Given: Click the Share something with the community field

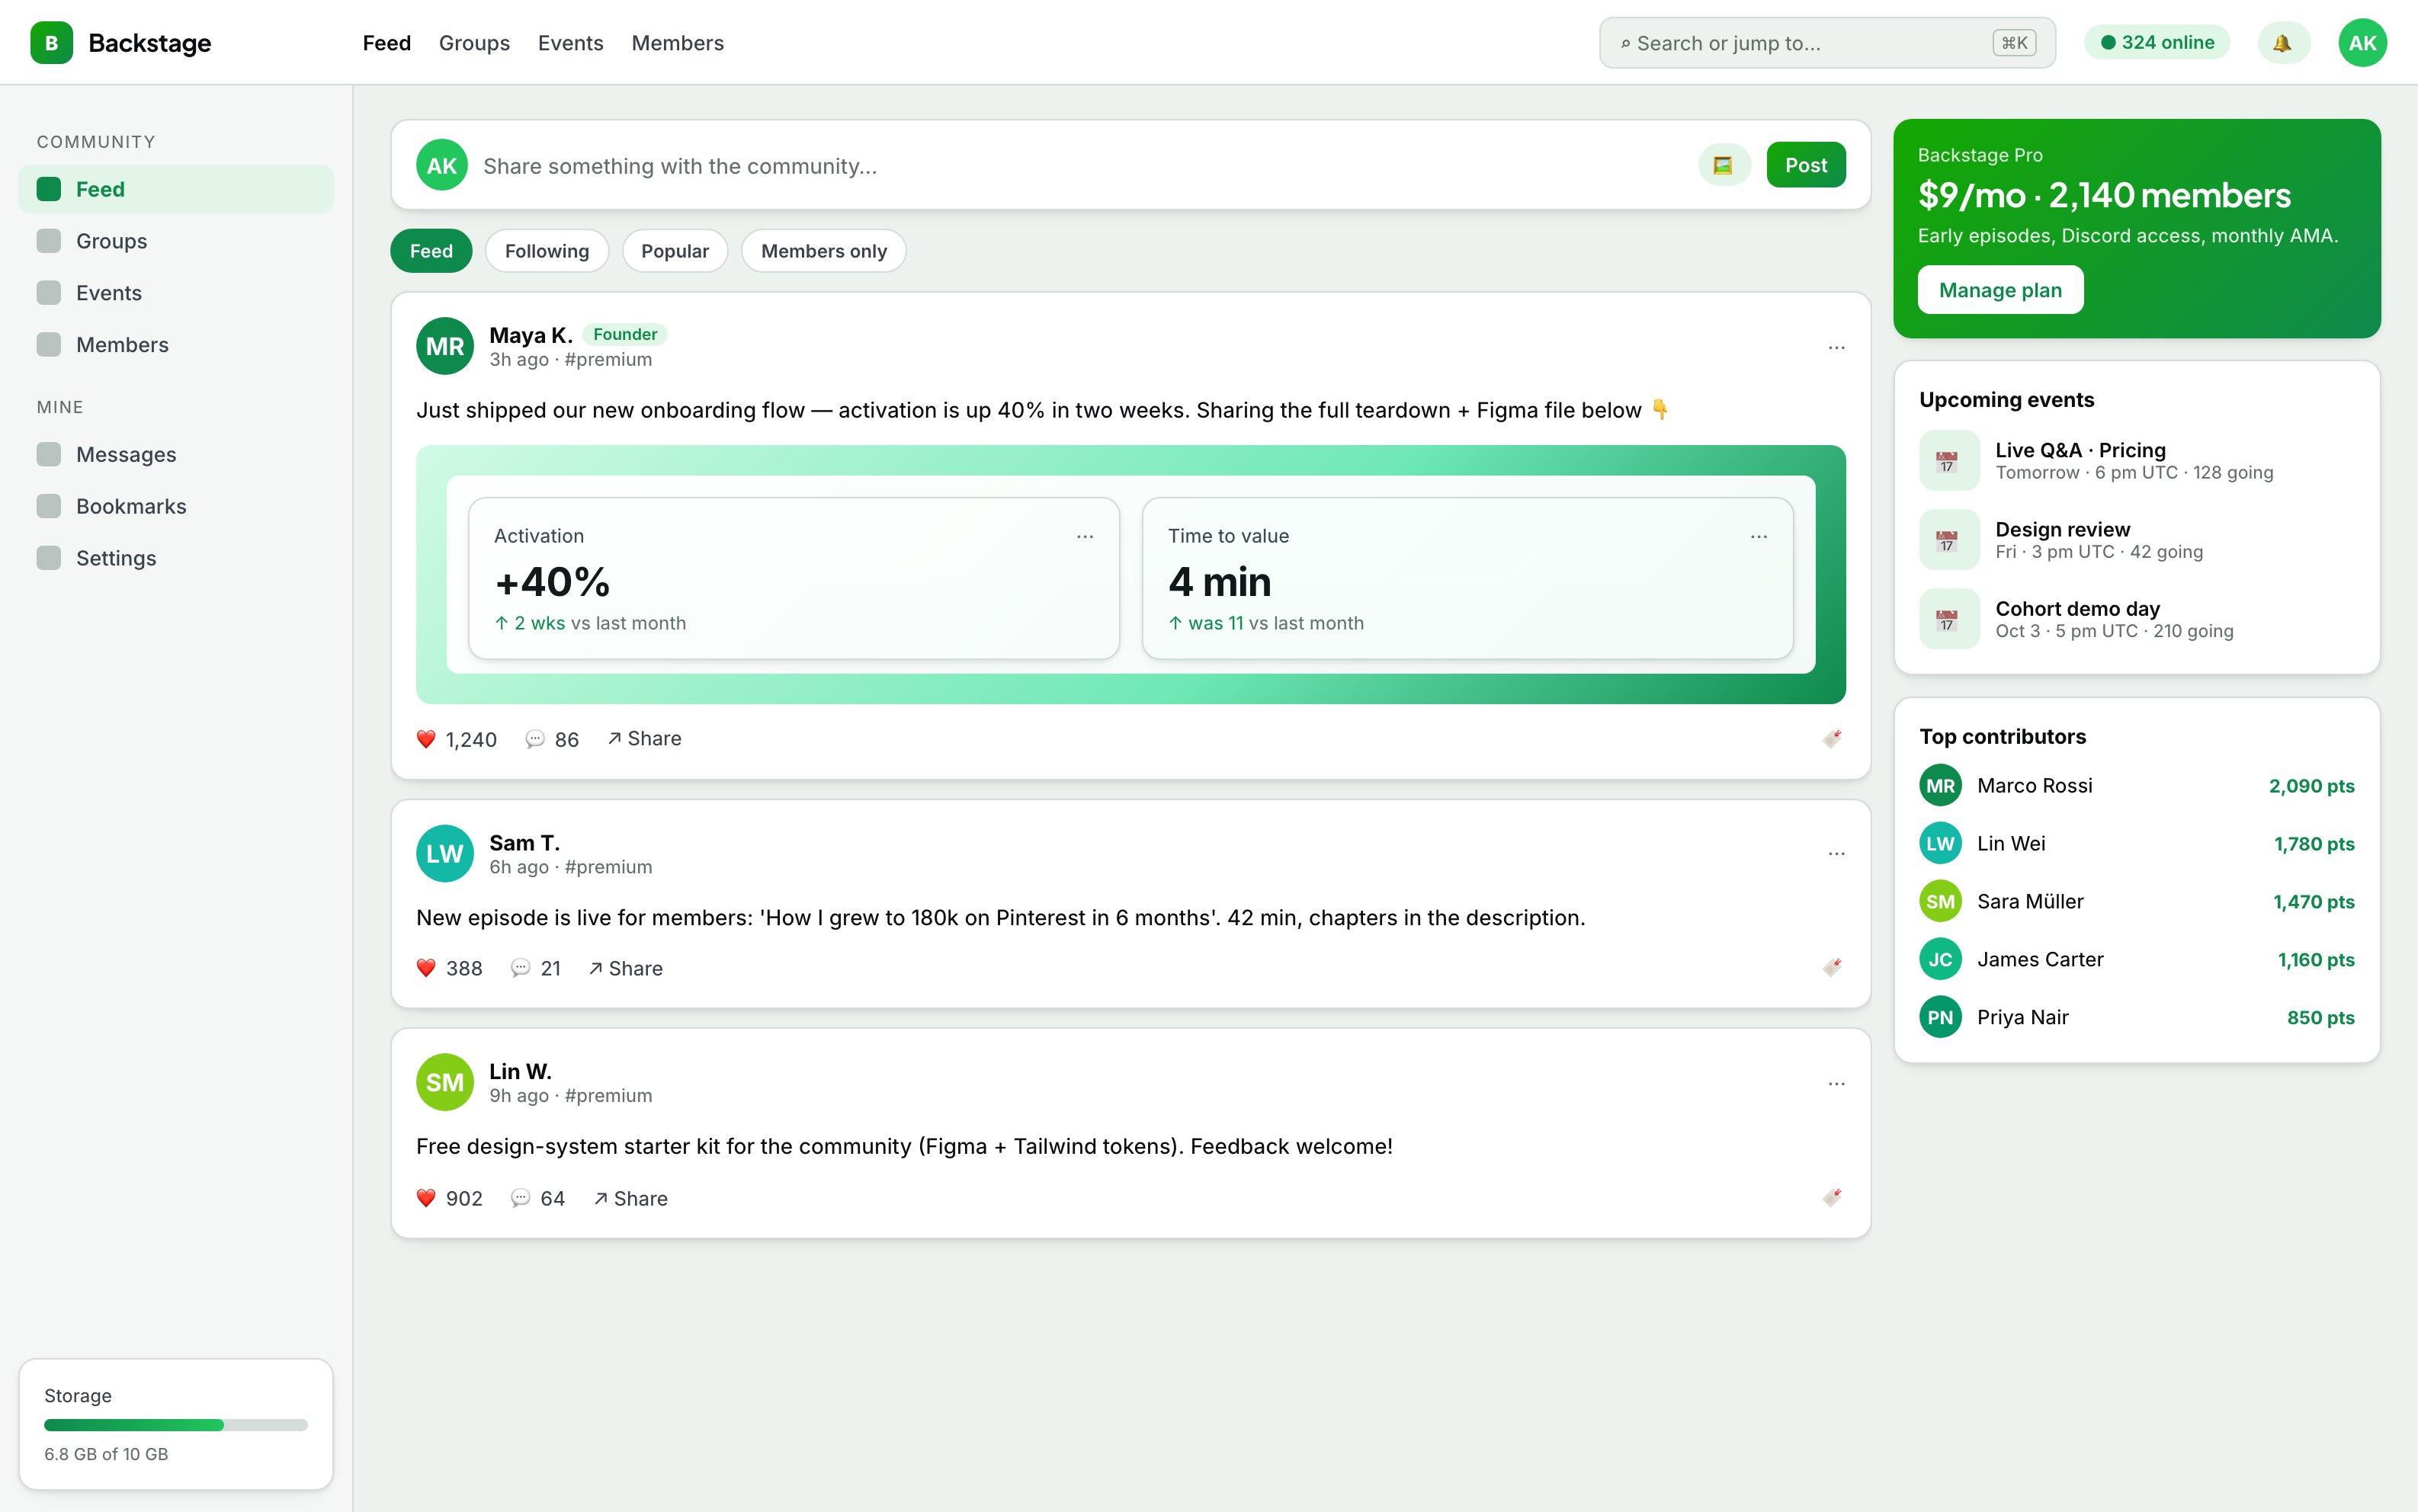Looking at the screenshot, I should 1084,166.
